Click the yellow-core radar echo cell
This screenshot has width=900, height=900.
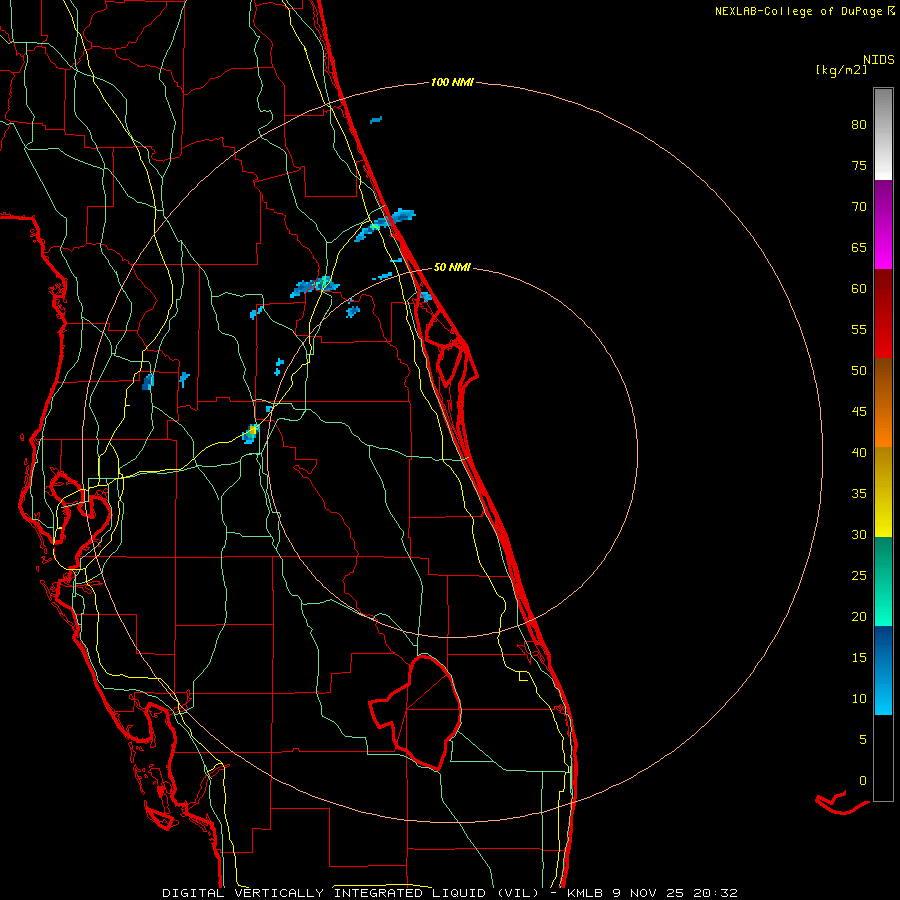[251, 433]
